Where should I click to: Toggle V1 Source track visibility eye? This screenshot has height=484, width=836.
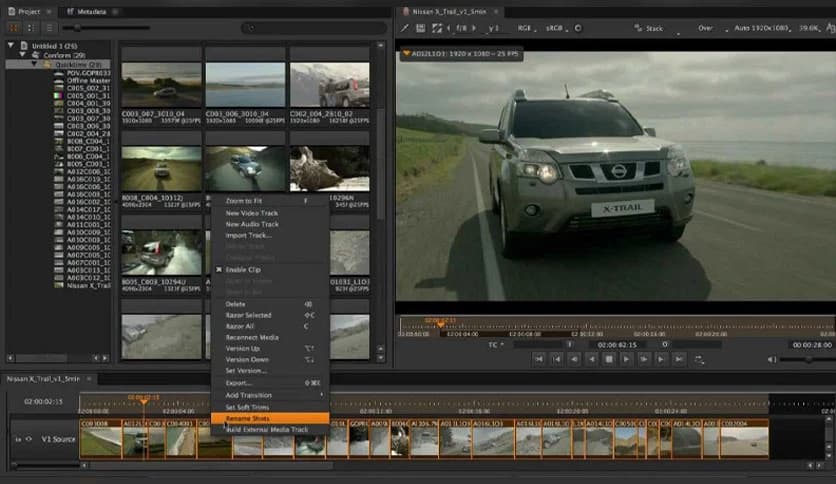28,438
